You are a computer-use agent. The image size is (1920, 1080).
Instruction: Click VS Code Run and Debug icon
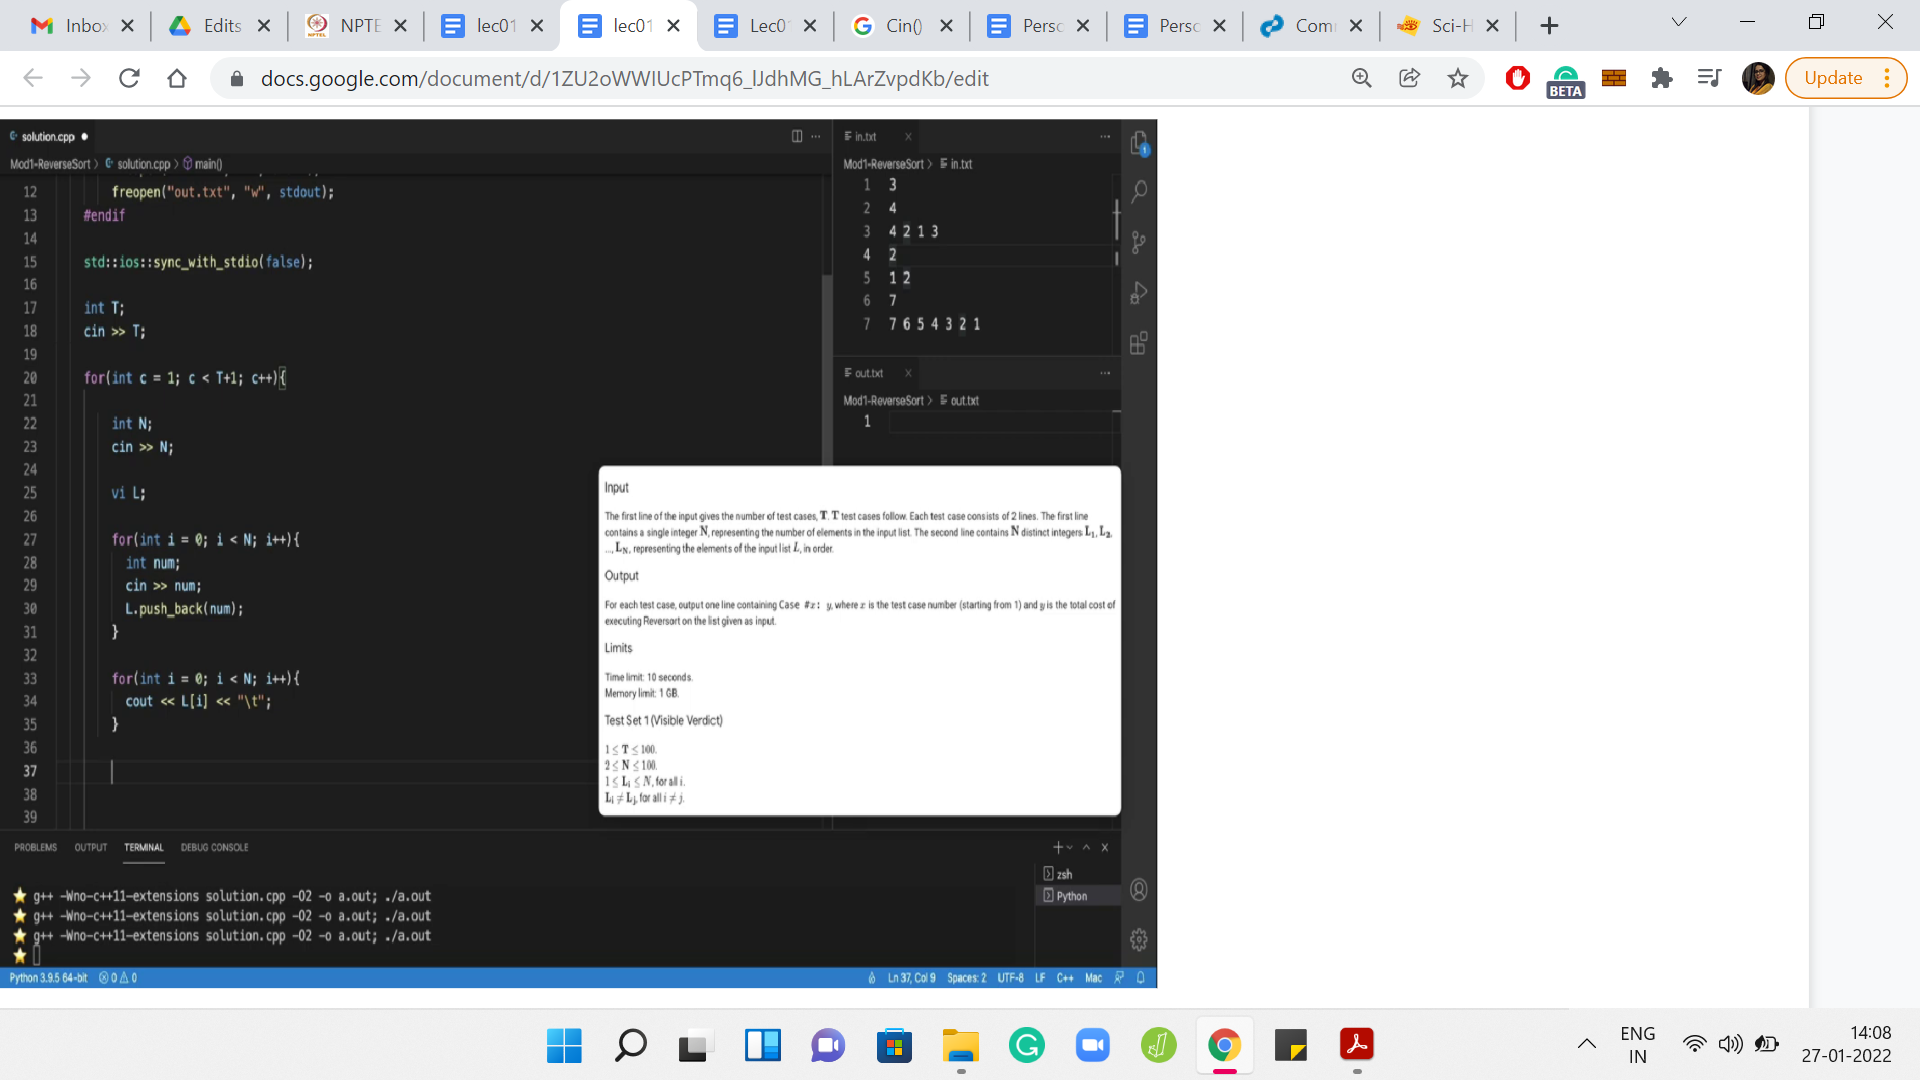pyautogui.click(x=1139, y=293)
